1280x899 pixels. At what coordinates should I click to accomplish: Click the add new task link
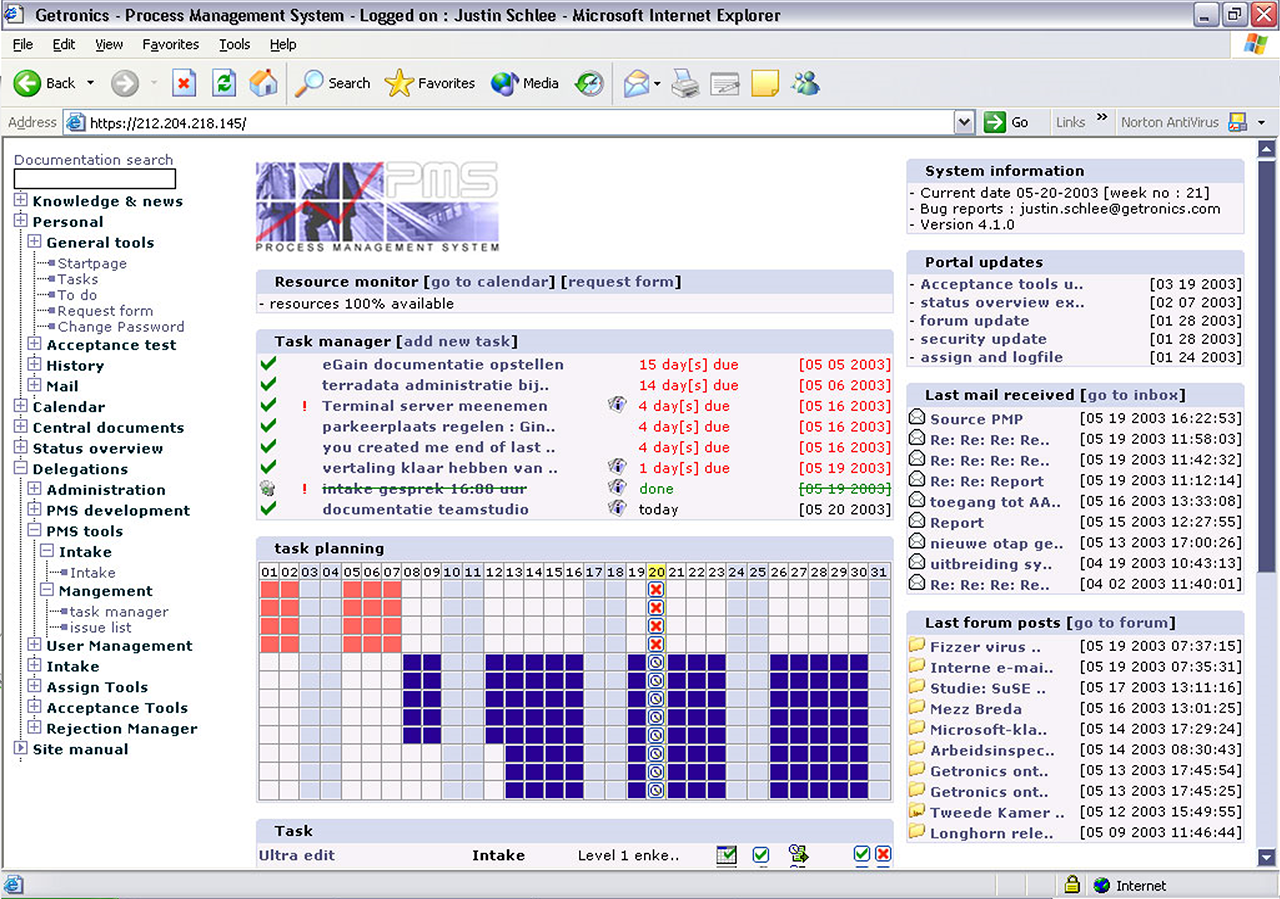pyautogui.click(x=457, y=341)
